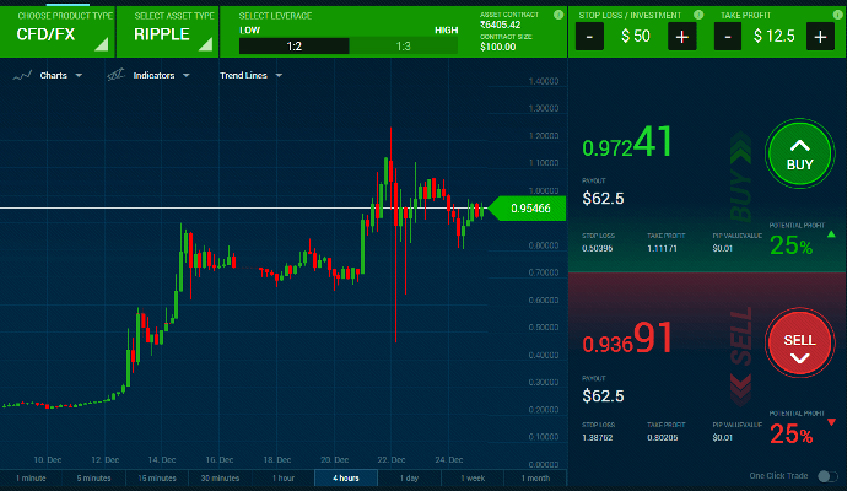Image resolution: width=847 pixels, height=491 pixels.
Task: Open the Choose Product Type dropdown
Action: point(58,32)
